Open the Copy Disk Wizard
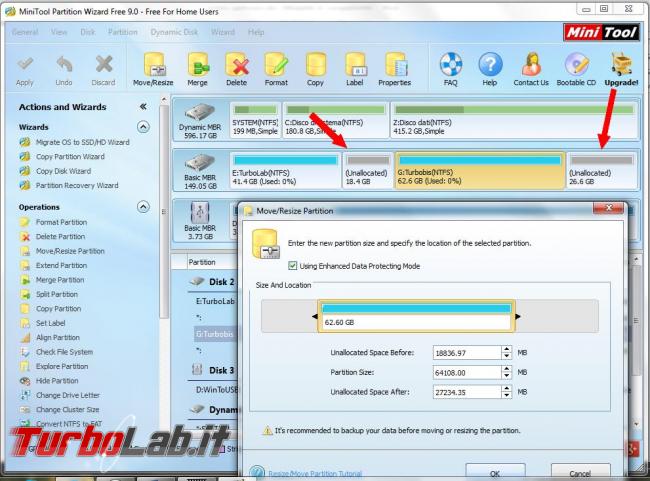Viewport: 650px width, 481px height. [x=63, y=171]
